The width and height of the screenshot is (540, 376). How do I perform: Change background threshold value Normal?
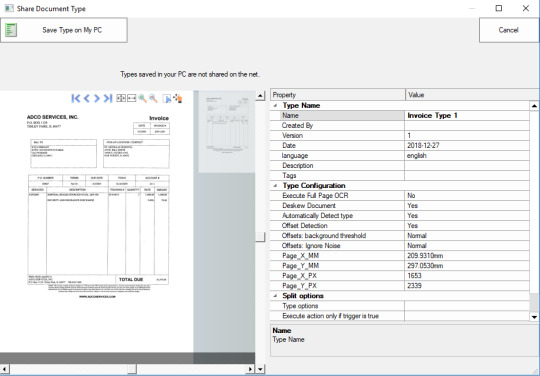[x=467, y=236]
